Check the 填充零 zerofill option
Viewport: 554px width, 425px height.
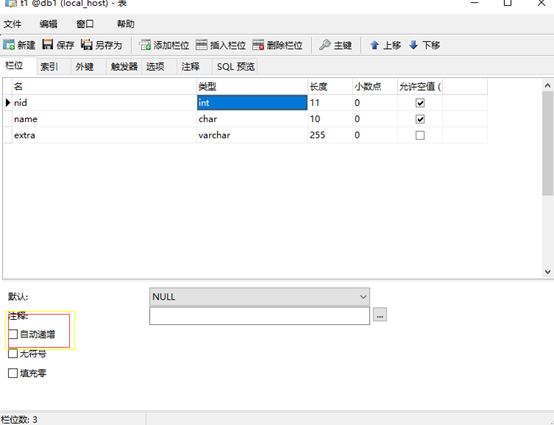[13, 373]
